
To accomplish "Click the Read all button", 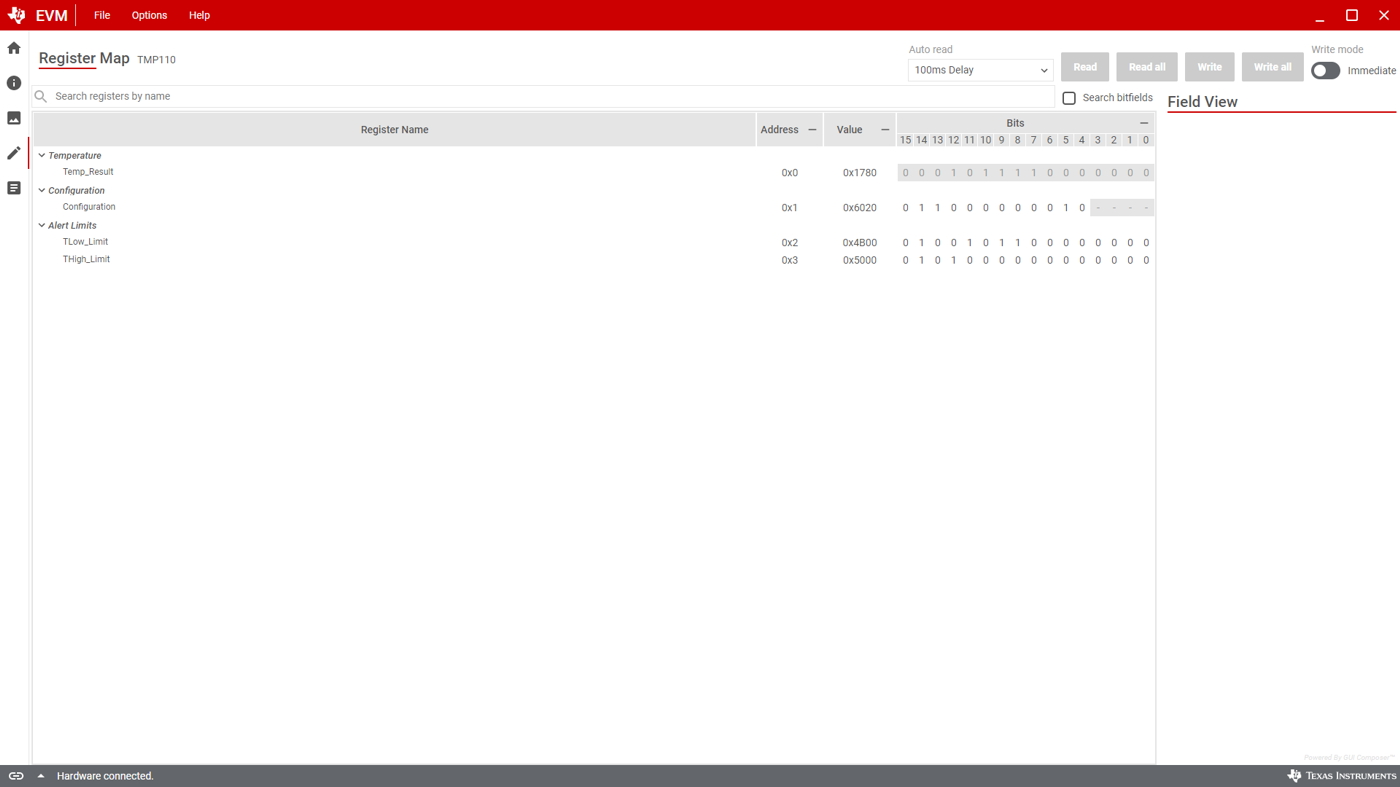I will 1146,66.
